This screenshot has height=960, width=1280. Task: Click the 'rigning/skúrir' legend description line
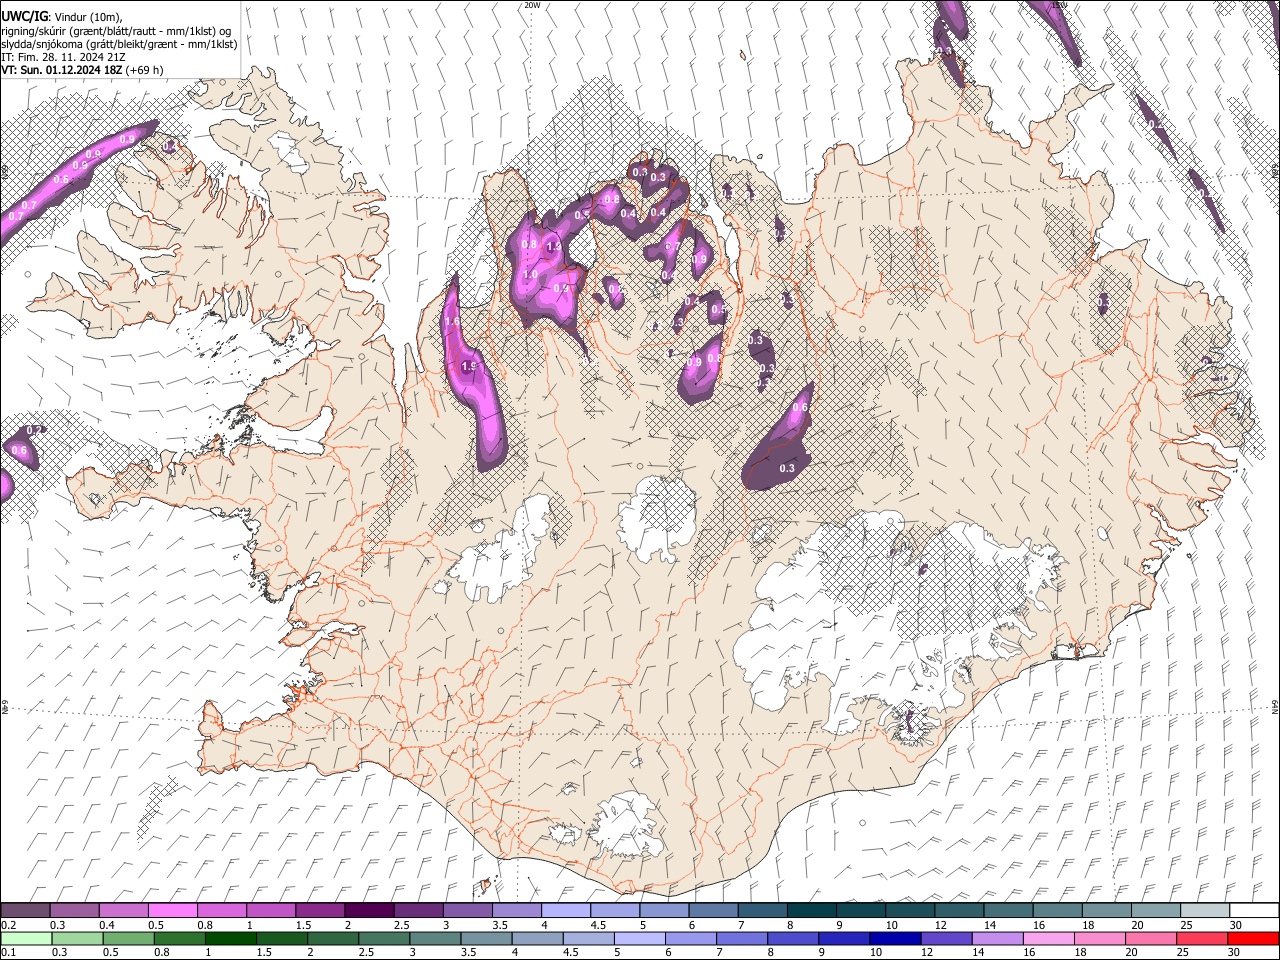coord(118,31)
